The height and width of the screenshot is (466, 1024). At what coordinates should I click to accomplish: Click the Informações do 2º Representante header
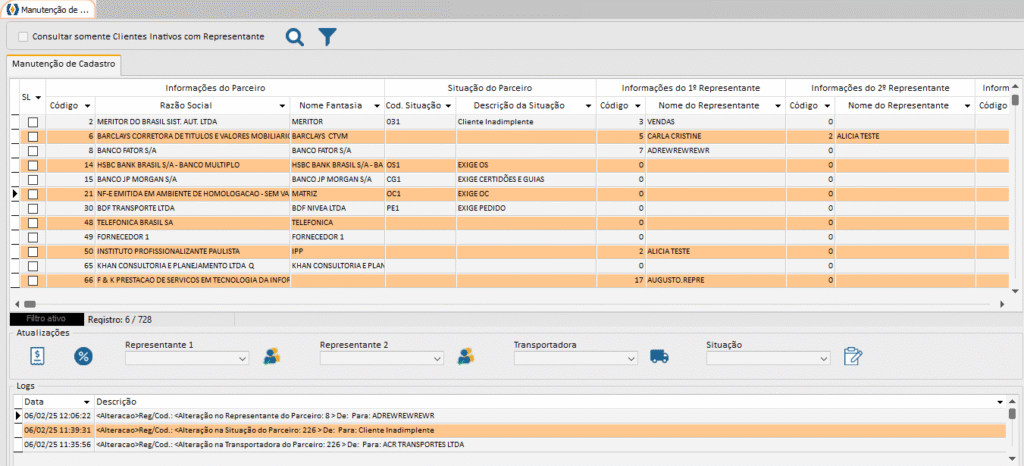(x=880, y=87)
